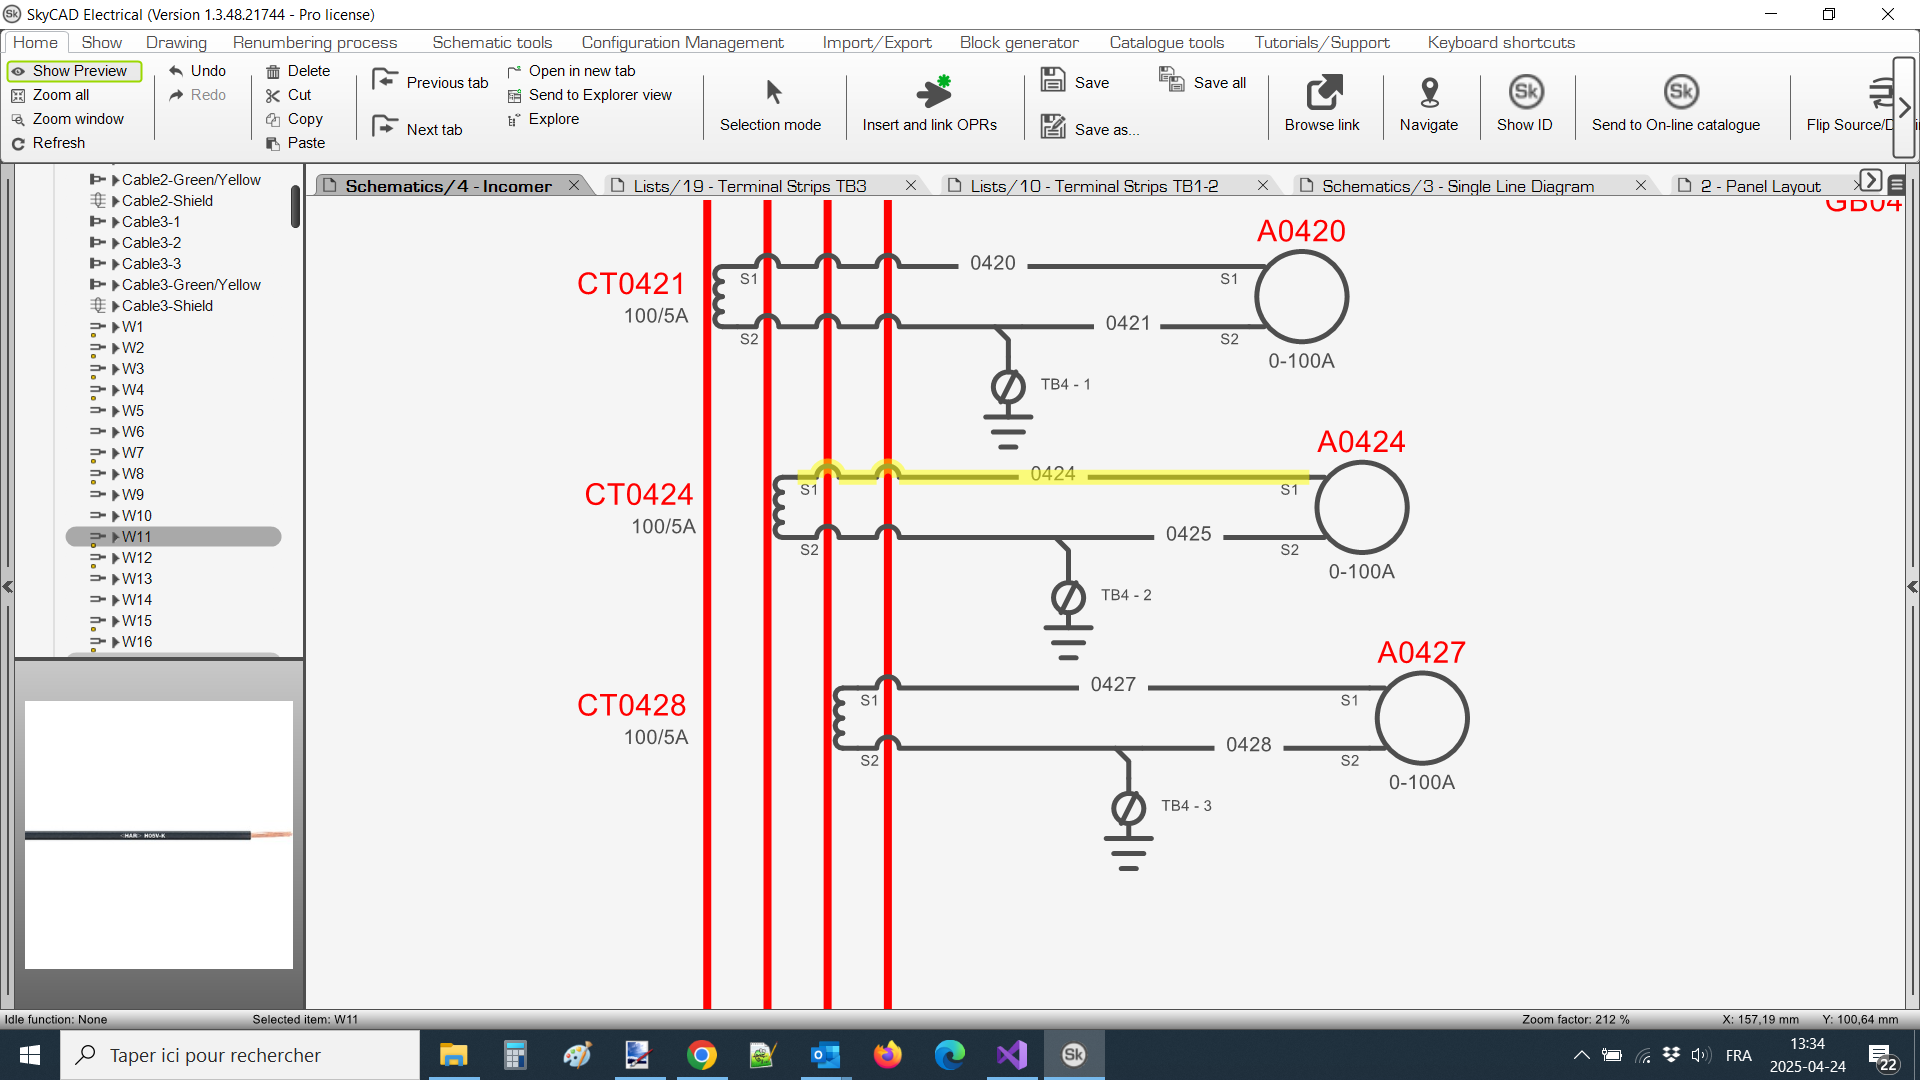Click the TB4 - 2 terminal symbol

(x=1068, y=598)
